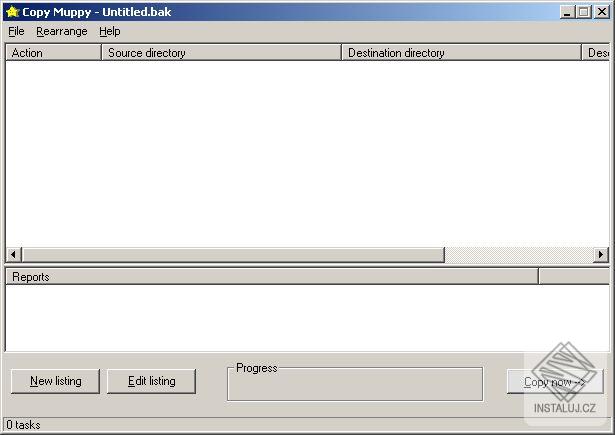Click the Copy now button

(x=555, y=382)
